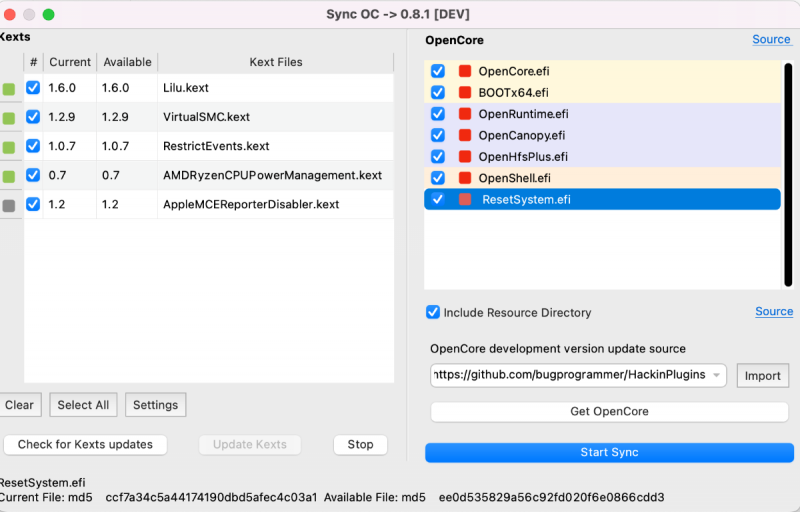The width and height of the screenshot is (800, 512).
Task: Click the Get OpenCore button
Action: coord(609,412)
